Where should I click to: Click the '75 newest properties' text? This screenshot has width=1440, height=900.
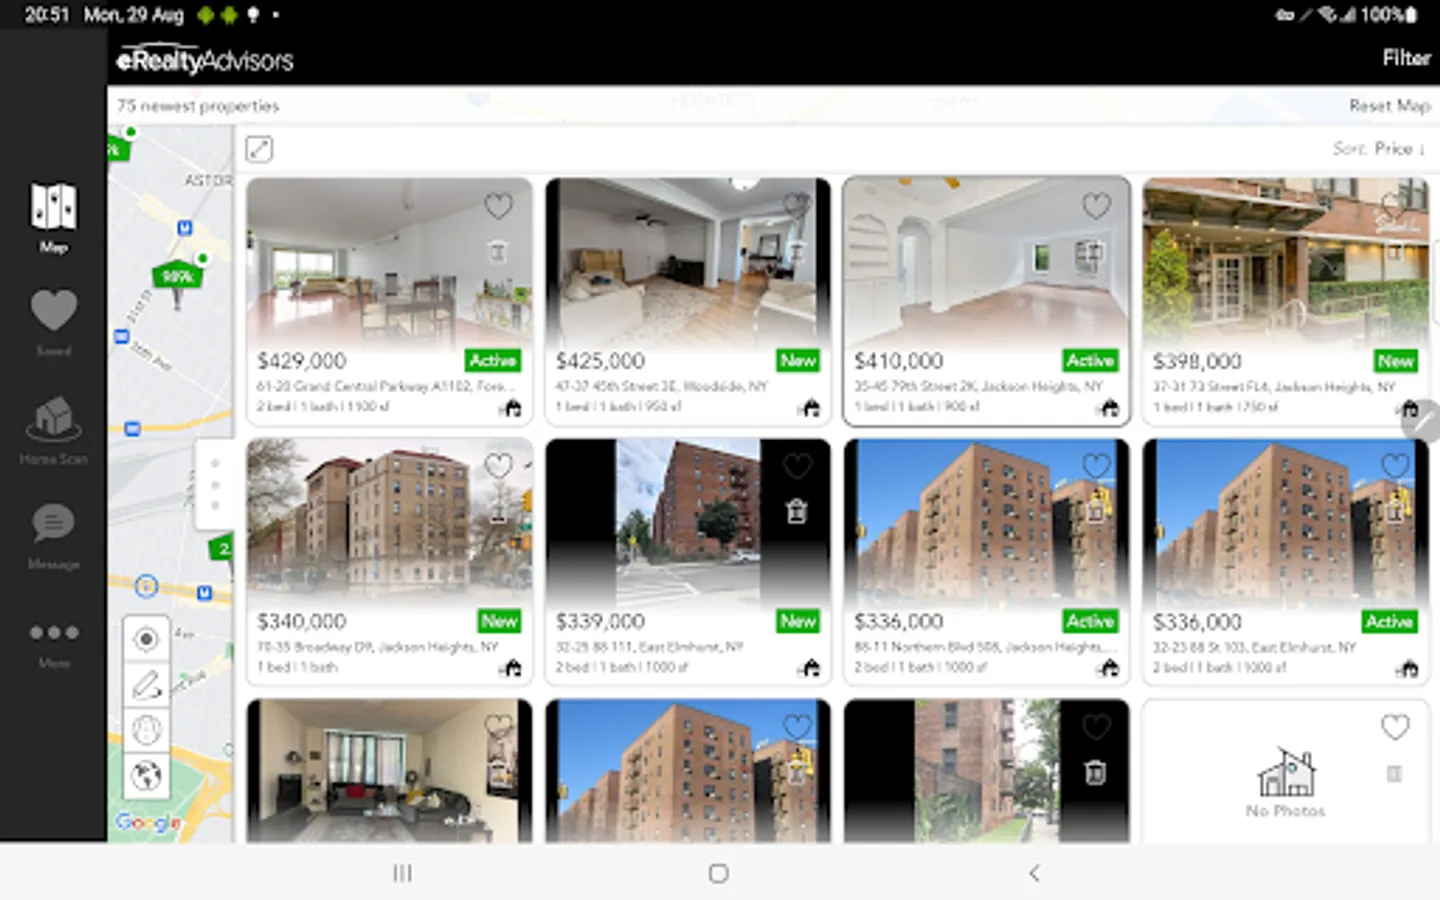pos(198,105)
